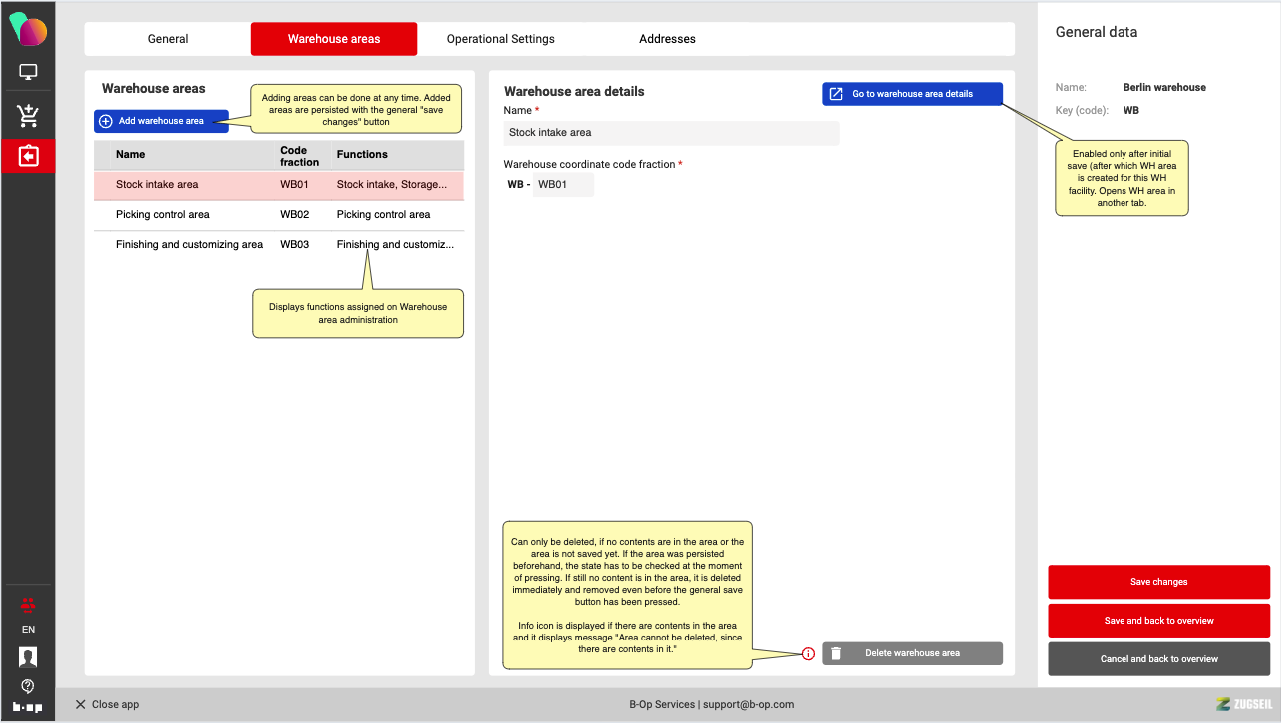Image resolution: width=1281 pixels, height=723 pixels.
Task: Click the colorful app logo at top-left
Action: point(28,28)
